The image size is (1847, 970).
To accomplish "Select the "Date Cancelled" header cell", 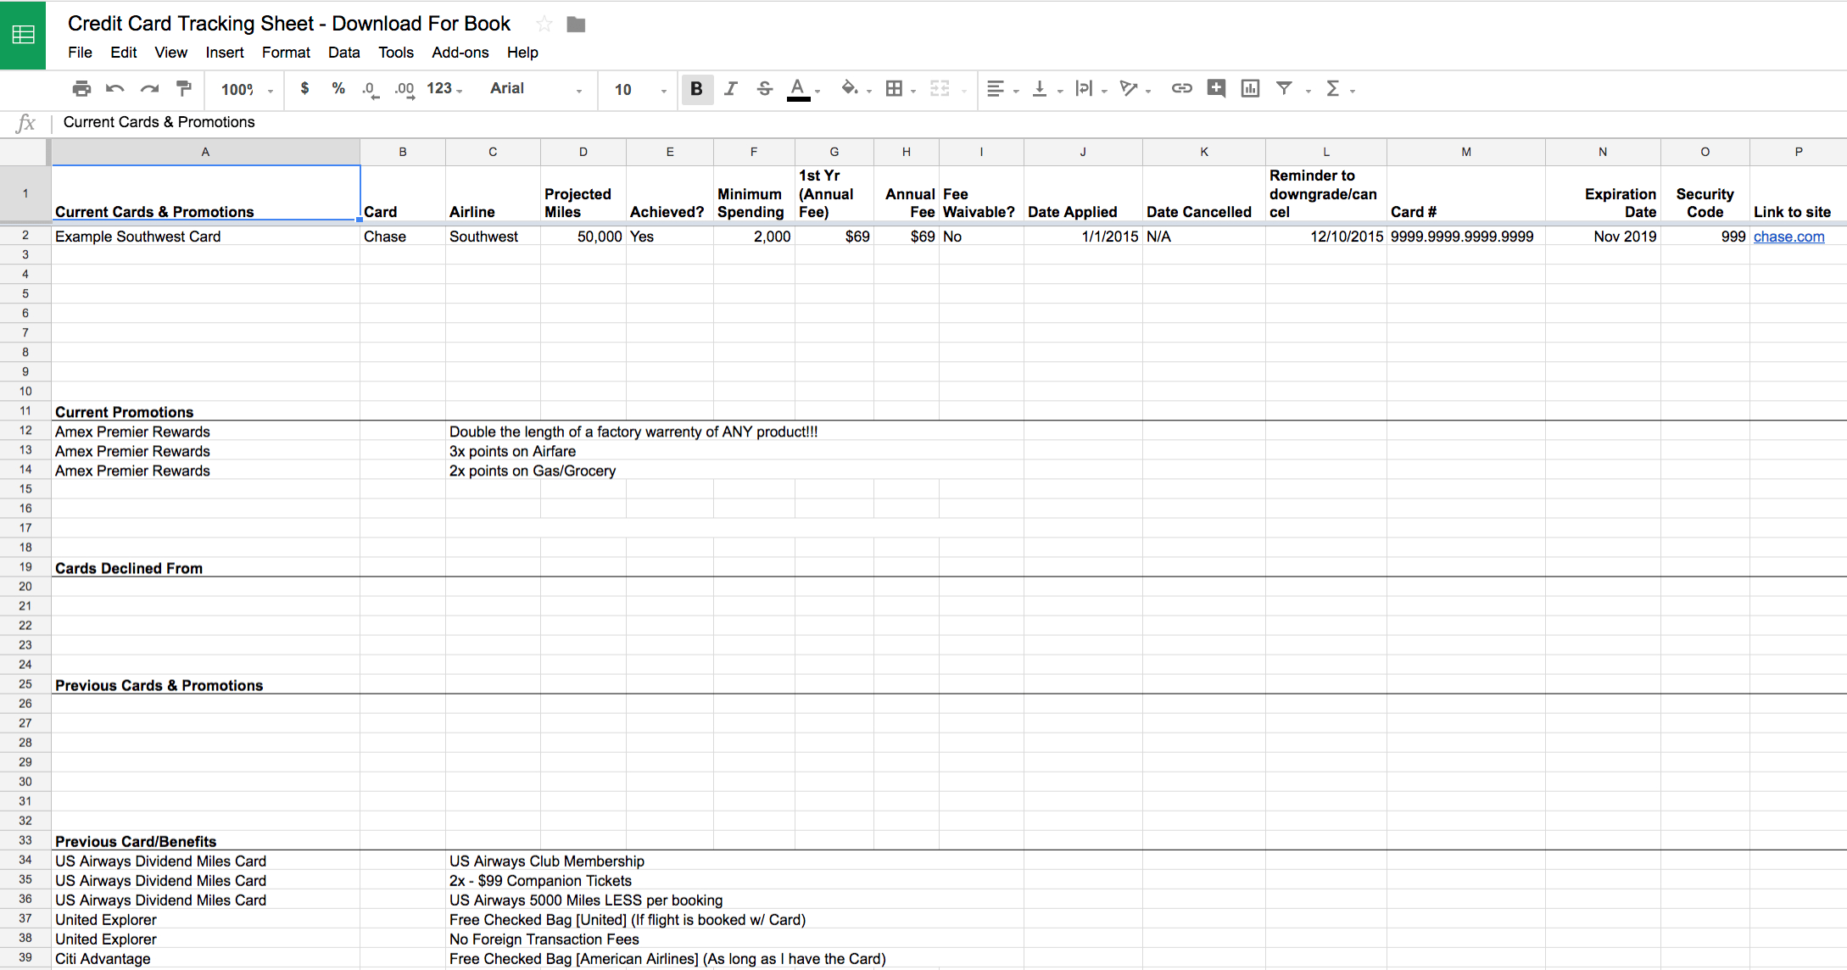I will tap(1204, 194).
